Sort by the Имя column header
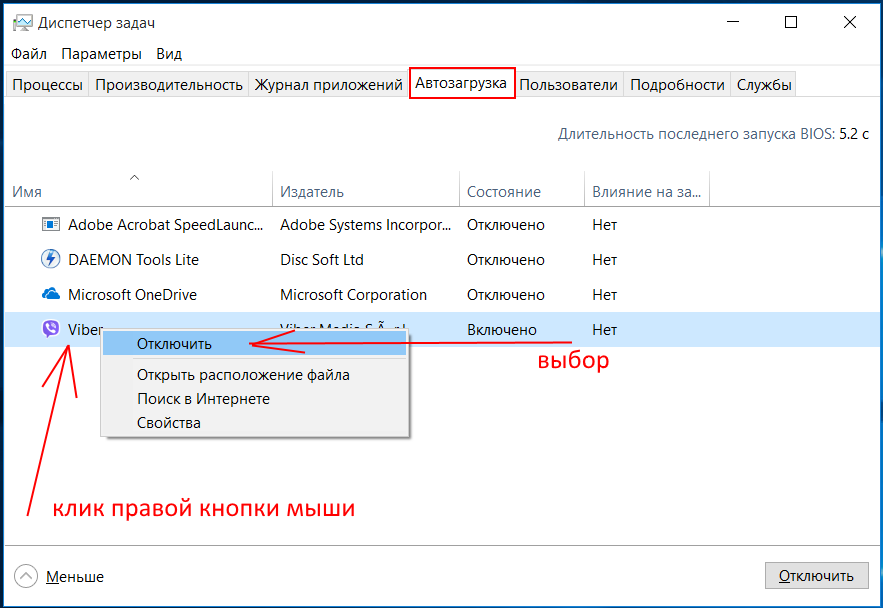Viewport: 883px width, 608px height. (139, 189)
